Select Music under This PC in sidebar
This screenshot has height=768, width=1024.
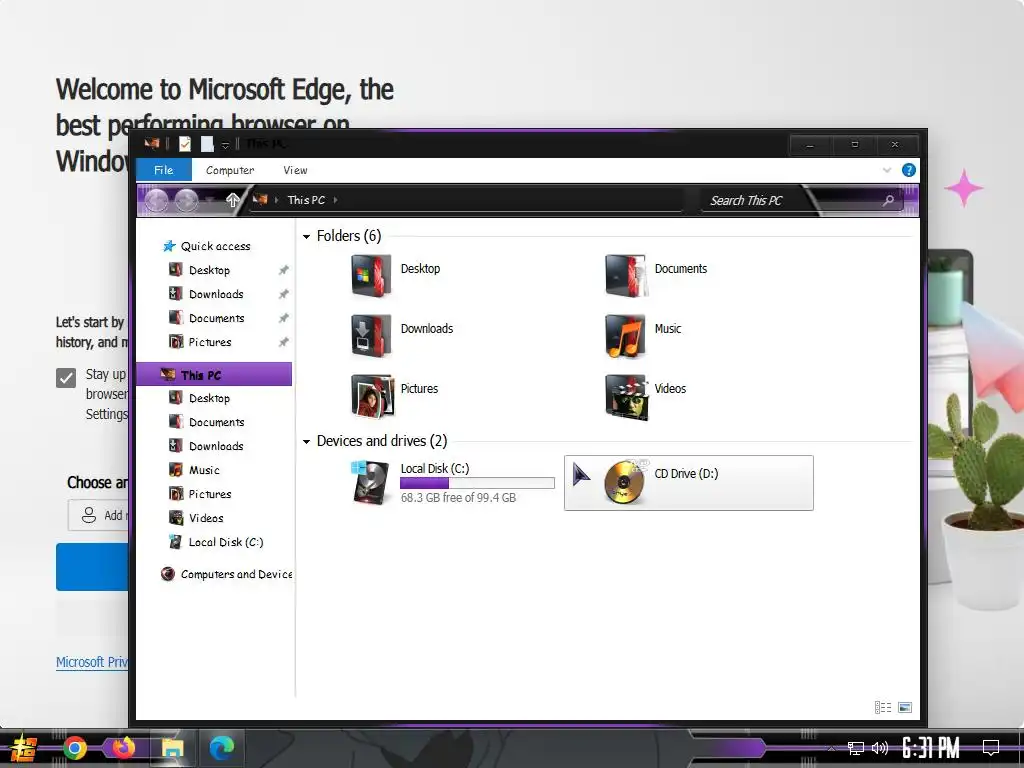[195, 470]
